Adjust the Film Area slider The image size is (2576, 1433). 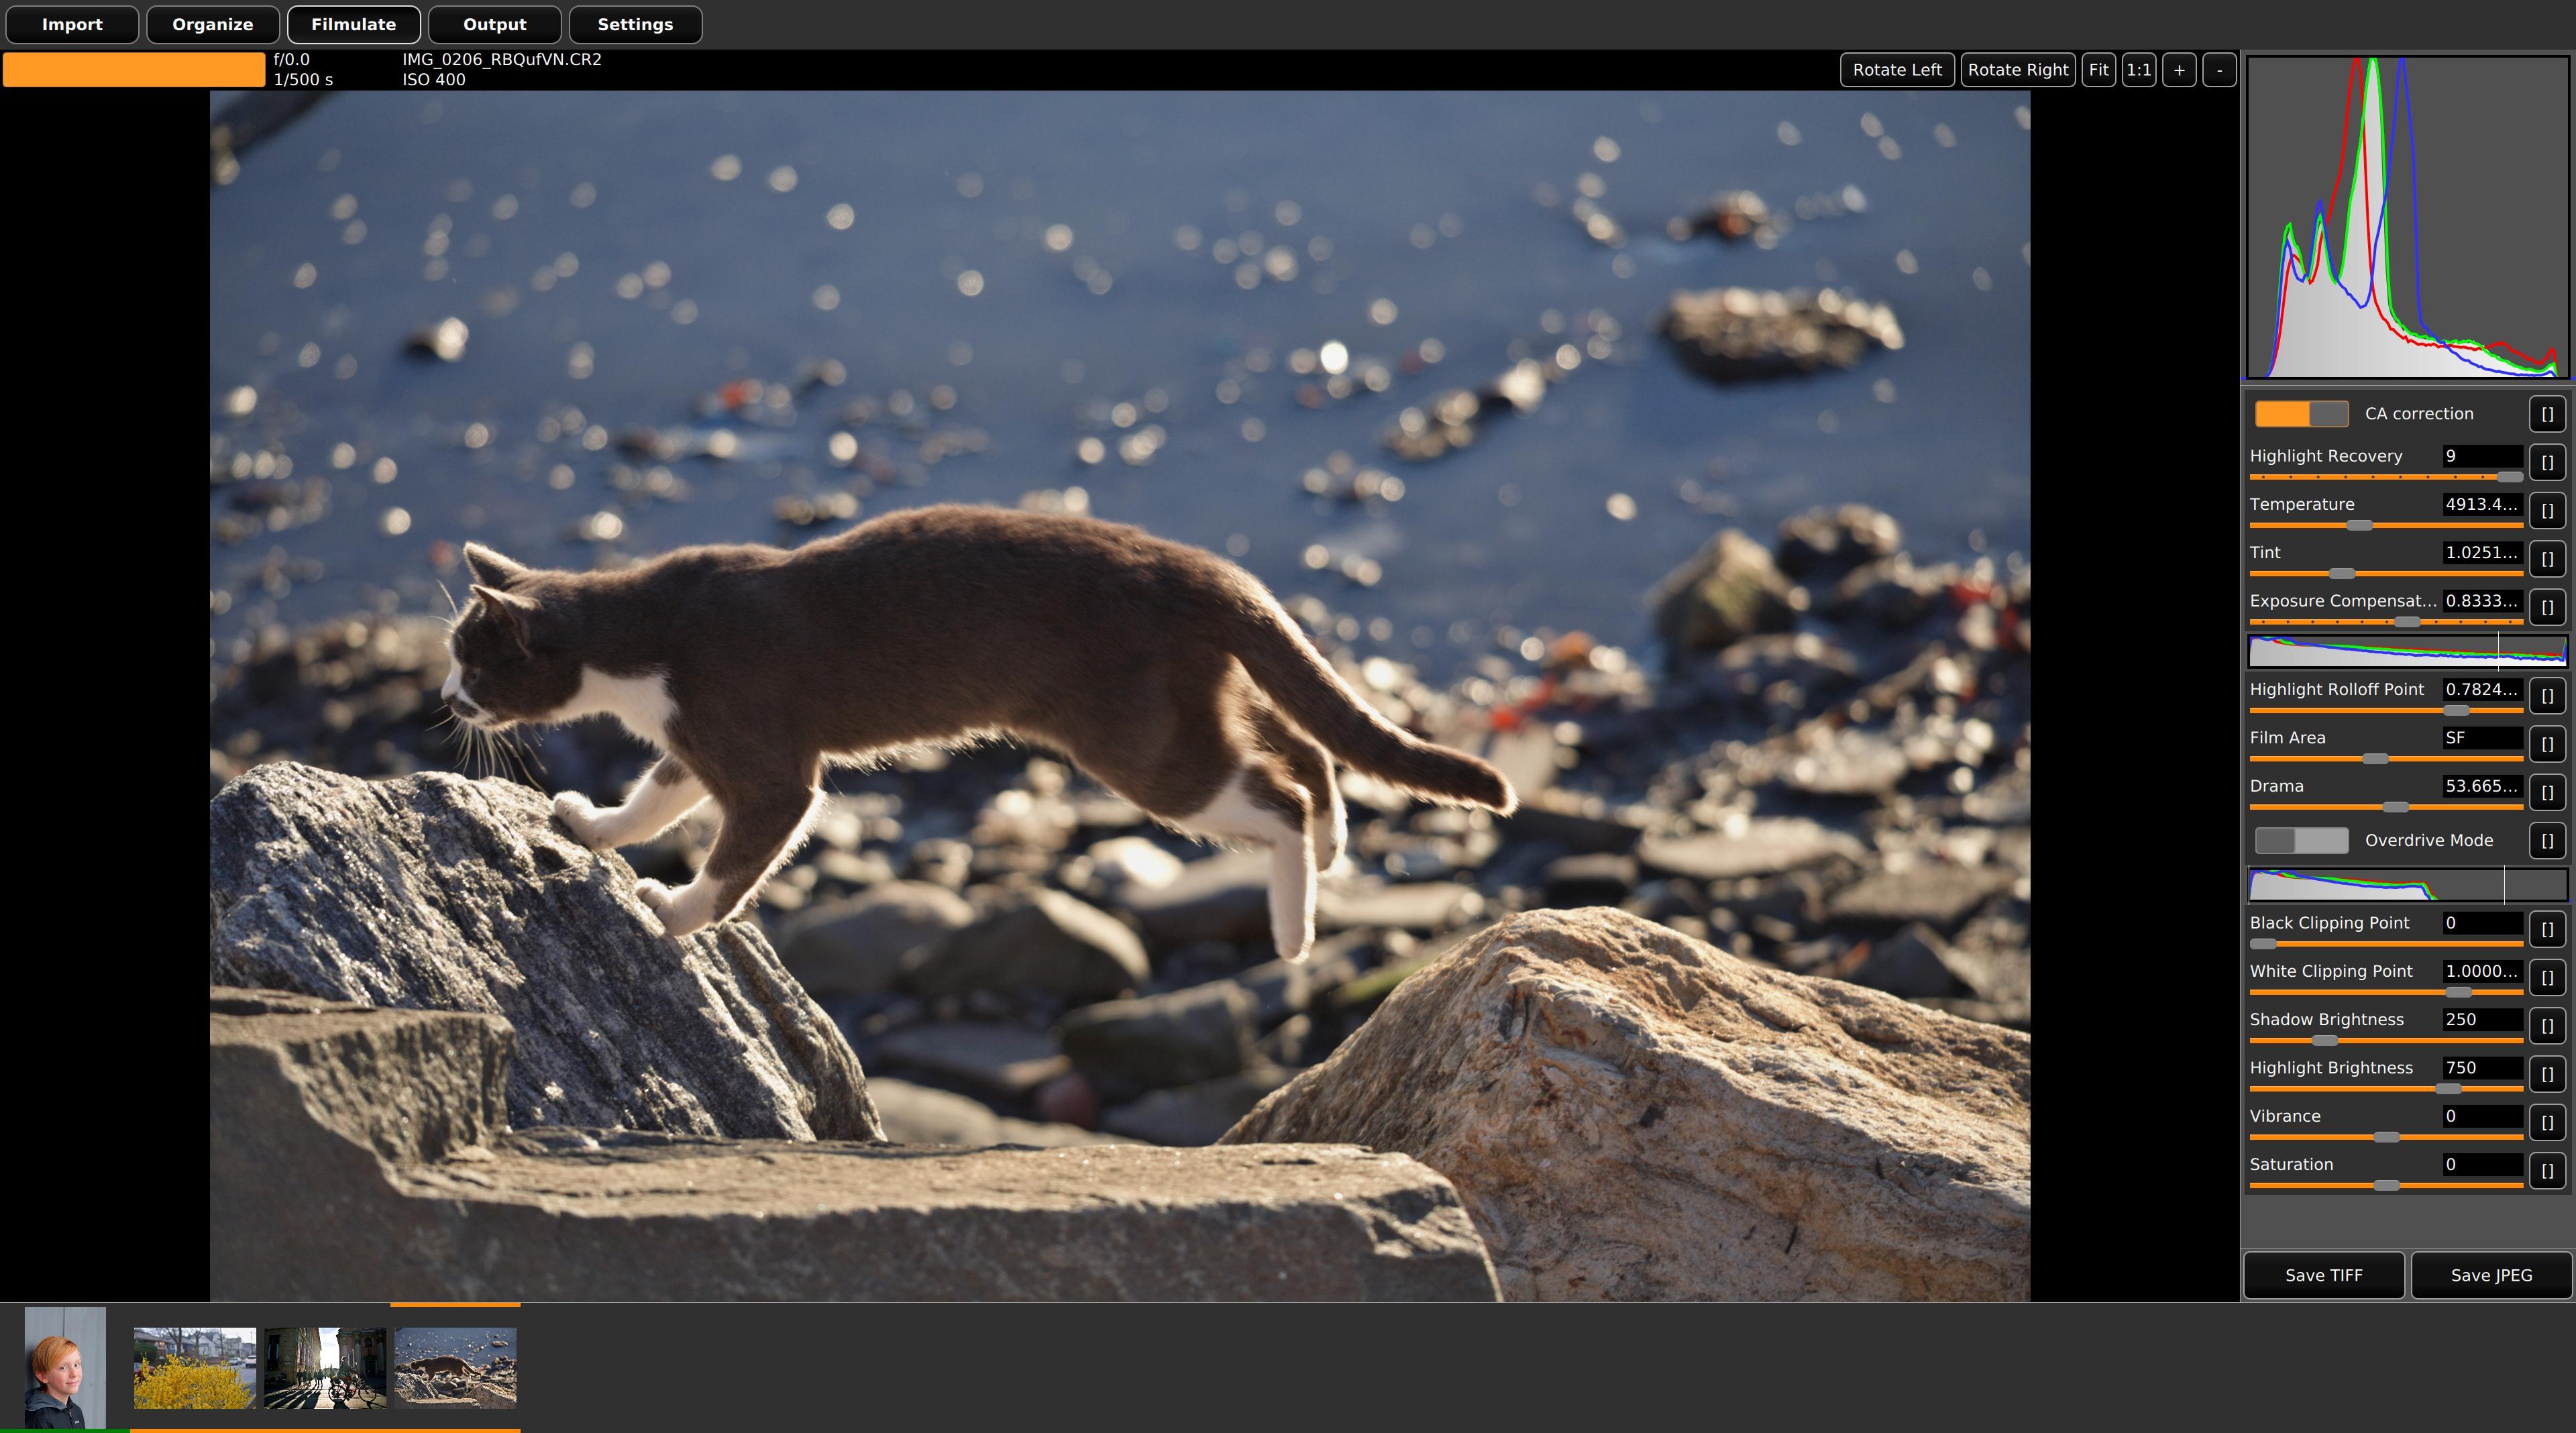(x=2386, y=758)
